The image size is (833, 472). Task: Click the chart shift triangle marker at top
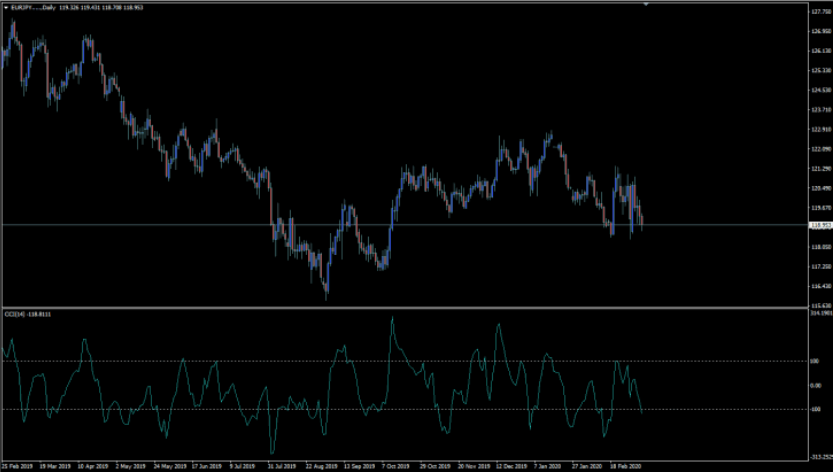[x=647, y=5]
